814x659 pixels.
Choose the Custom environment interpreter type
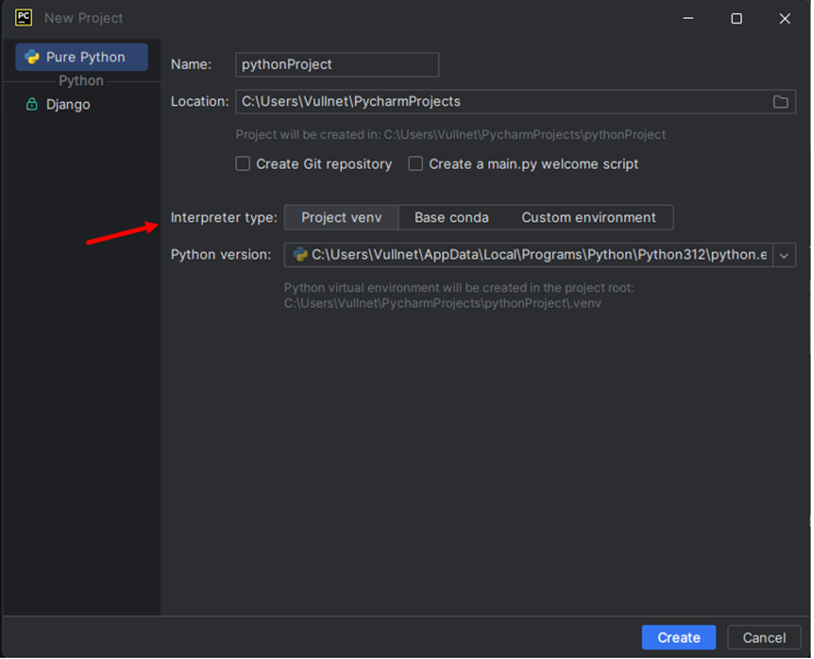click(588, 217)
